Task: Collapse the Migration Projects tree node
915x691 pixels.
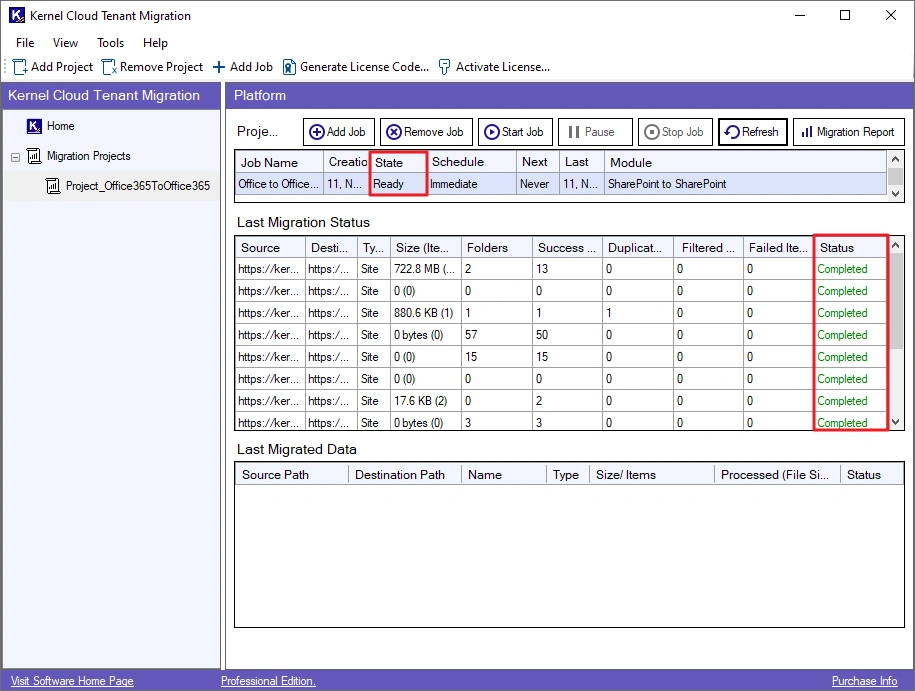Action: click(16, 157)
